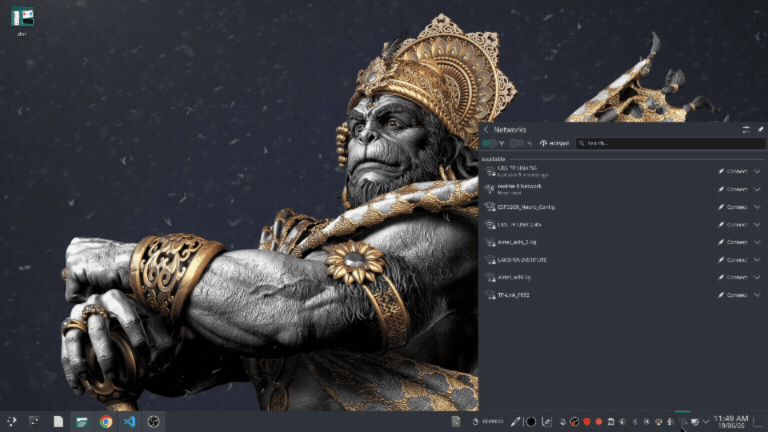This screenshot has height=432, width=768.
Task: Connect to realme 8 Network
Action: [x=733, y=189]
